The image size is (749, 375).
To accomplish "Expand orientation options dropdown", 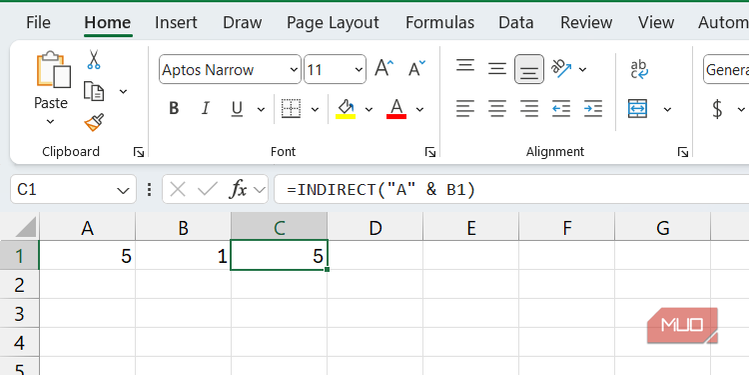I will (x=583, y=70).
